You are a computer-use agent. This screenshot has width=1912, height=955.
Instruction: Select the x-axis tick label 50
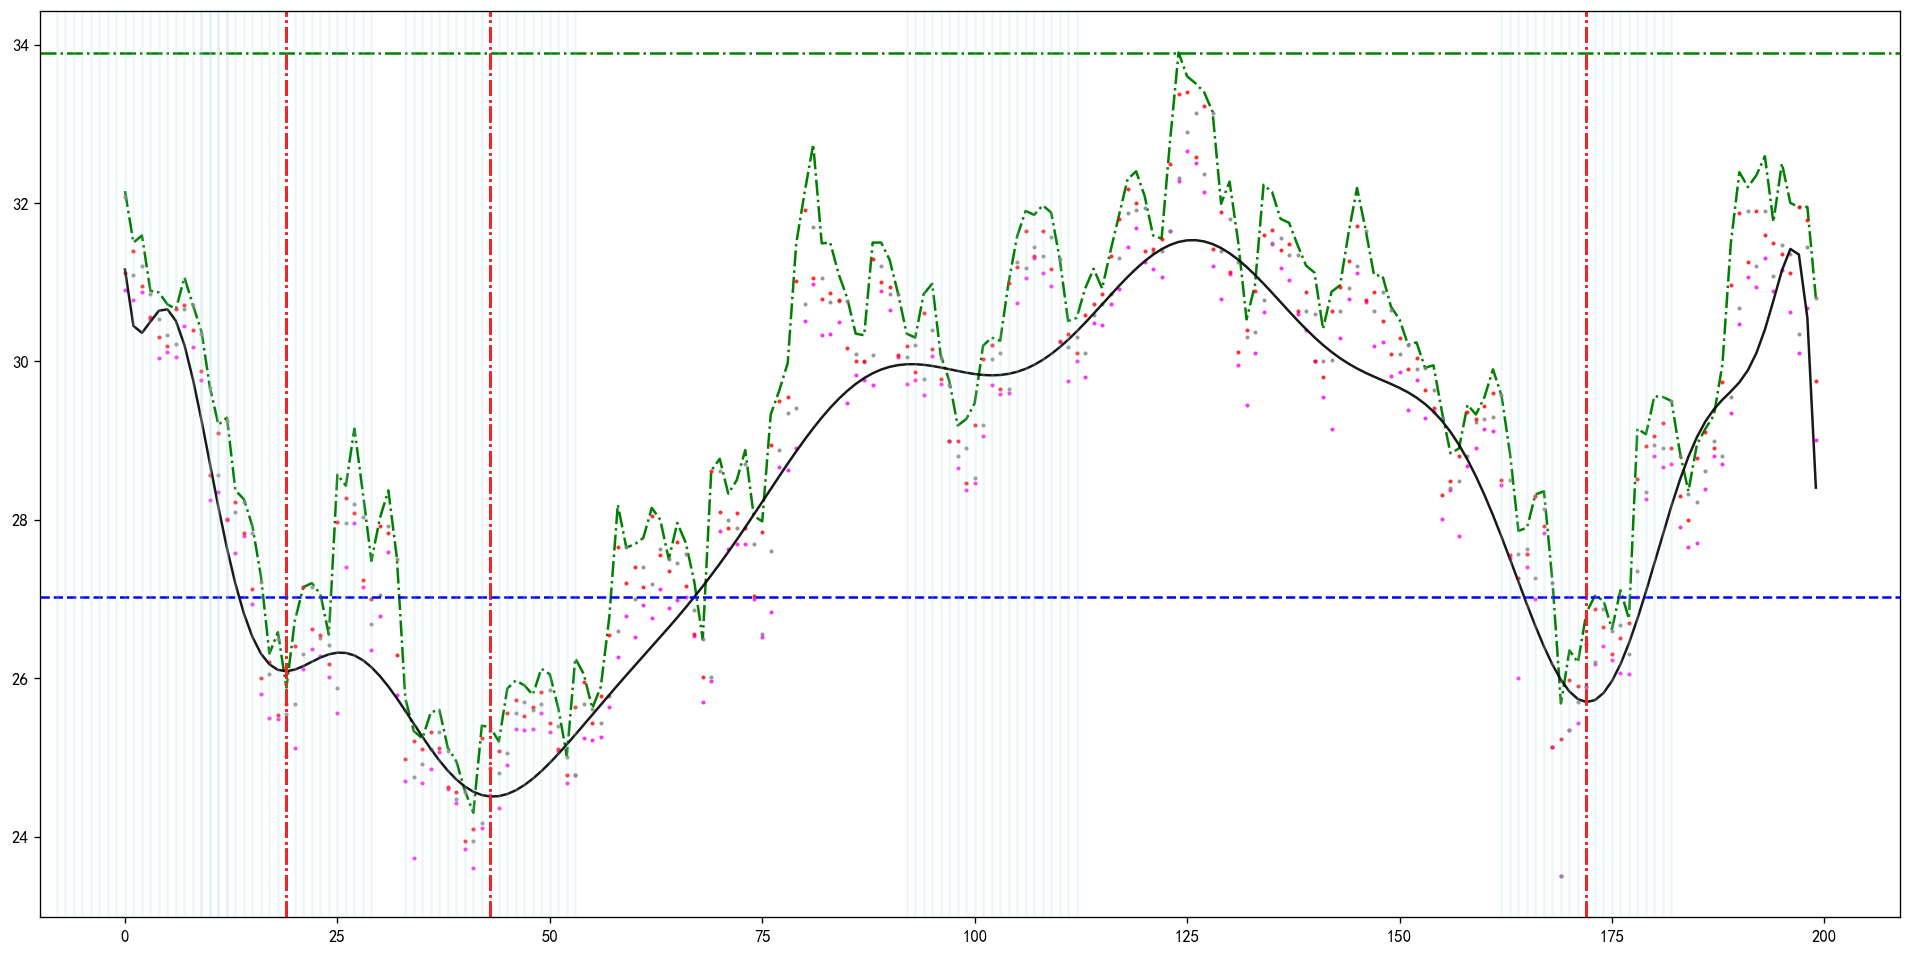coord(550,937)
